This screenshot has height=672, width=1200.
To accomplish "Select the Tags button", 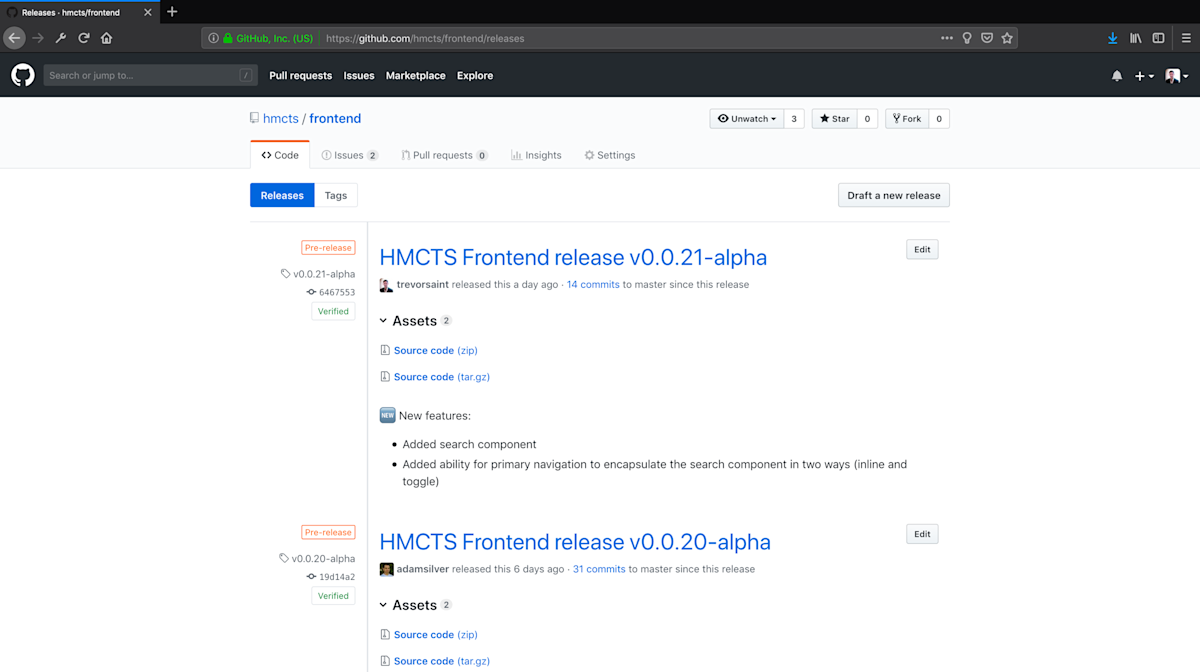I will (x=336, y=195).
